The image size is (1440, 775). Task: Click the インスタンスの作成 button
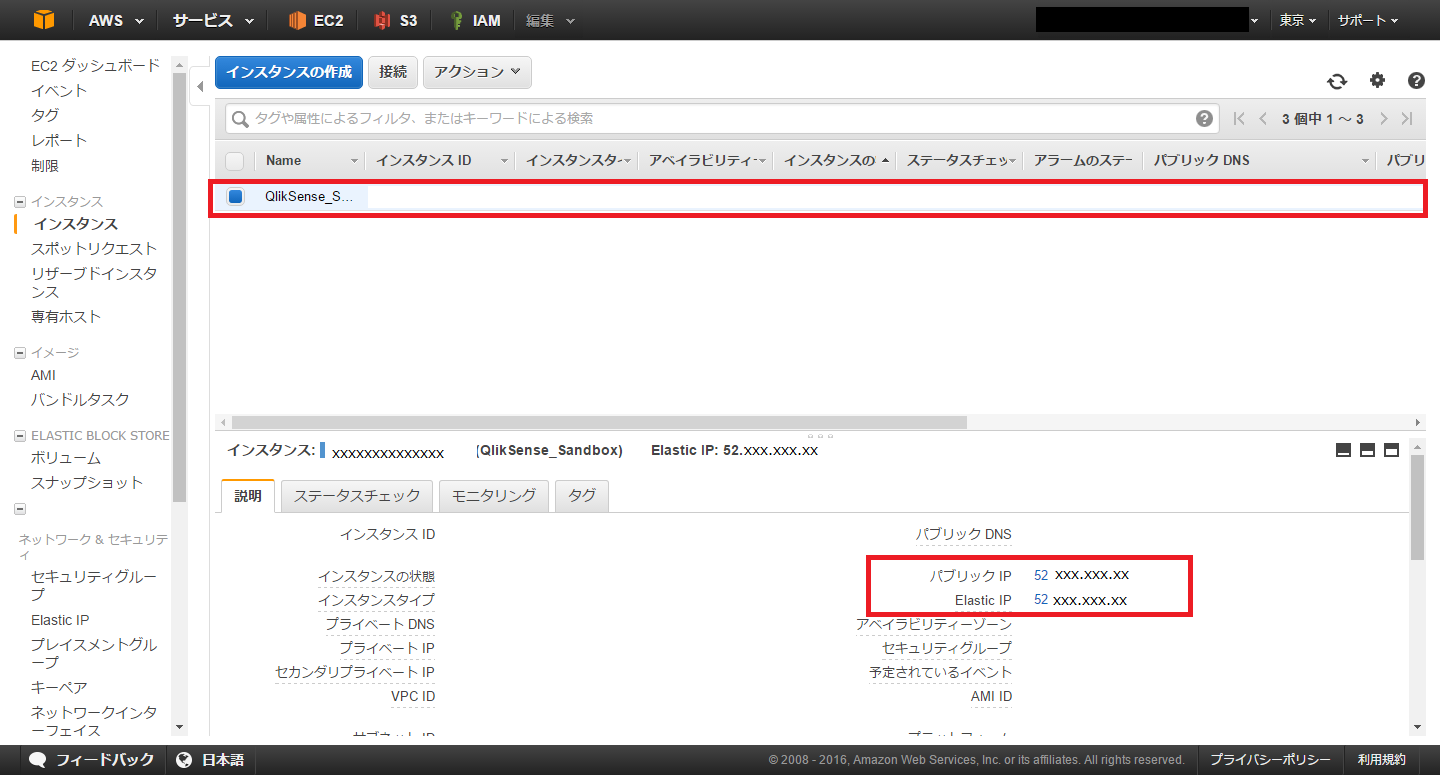click(x=288, y=72)
